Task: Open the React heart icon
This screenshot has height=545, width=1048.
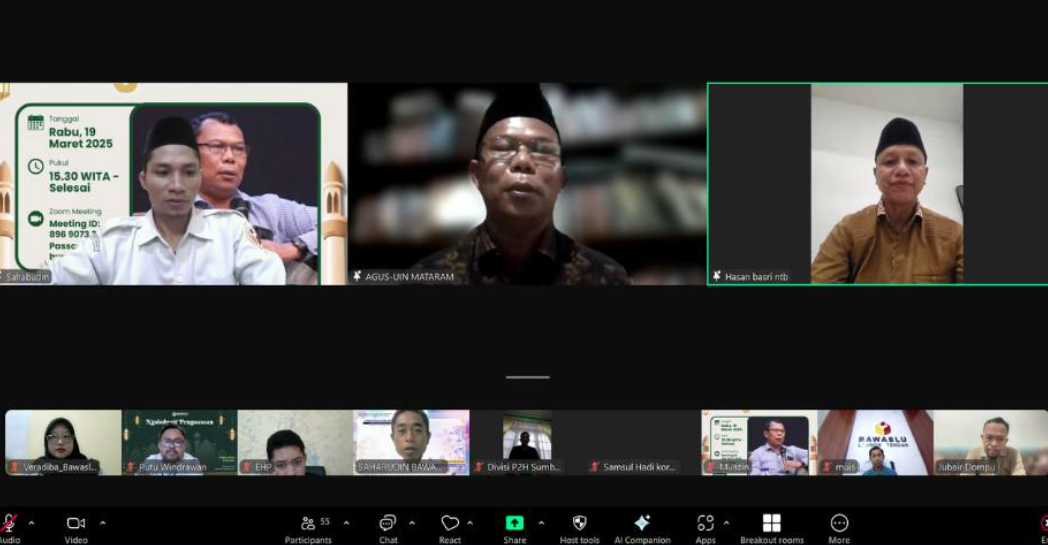Action: click(x=450, y=523)
